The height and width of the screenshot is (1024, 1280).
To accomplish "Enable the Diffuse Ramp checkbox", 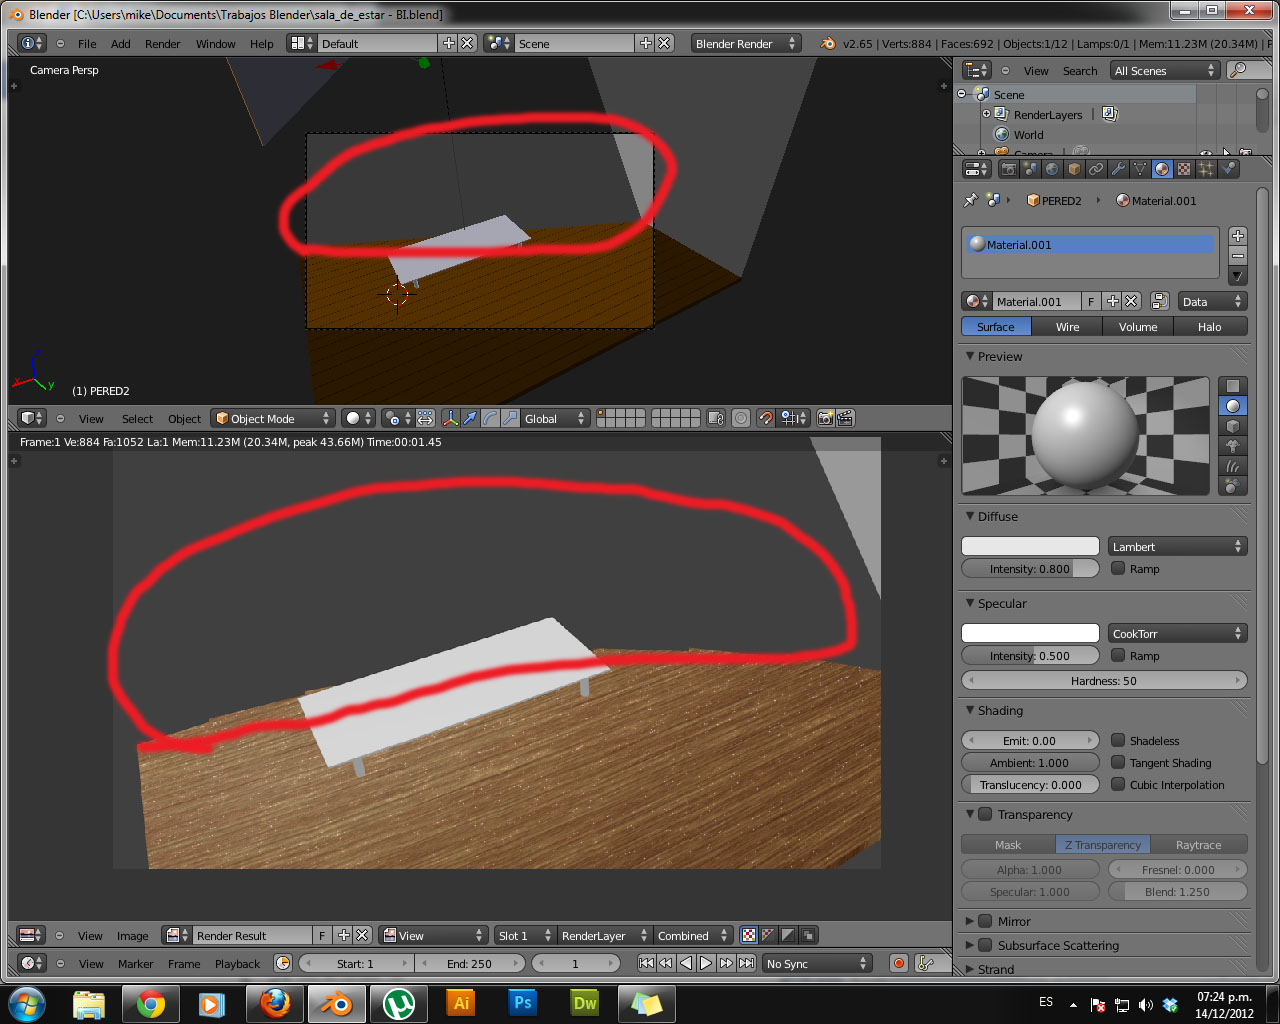I will (x=1118, y=568).
